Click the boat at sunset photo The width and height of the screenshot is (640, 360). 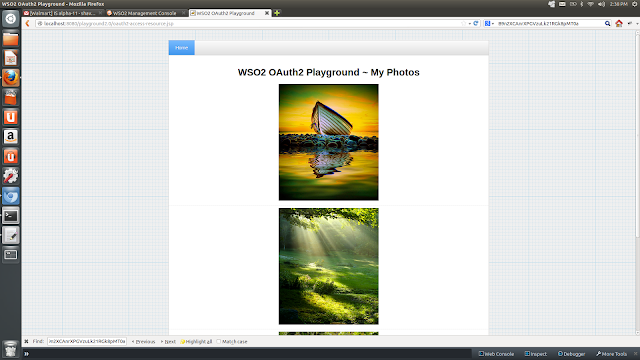point(329,142)
